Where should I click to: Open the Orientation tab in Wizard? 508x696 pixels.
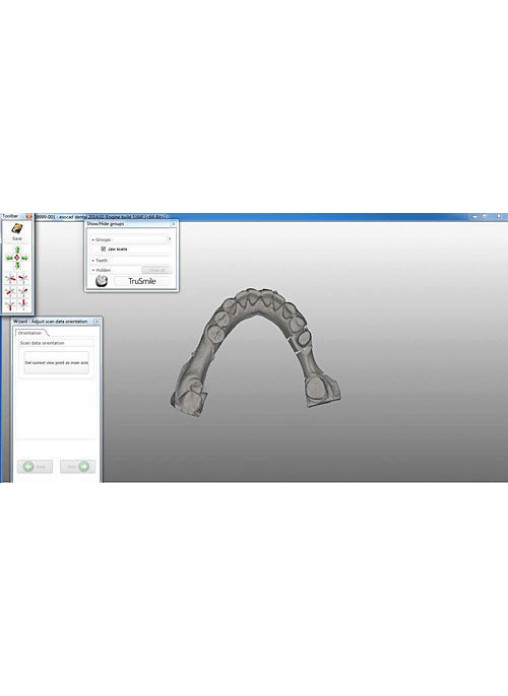[30, 333]
